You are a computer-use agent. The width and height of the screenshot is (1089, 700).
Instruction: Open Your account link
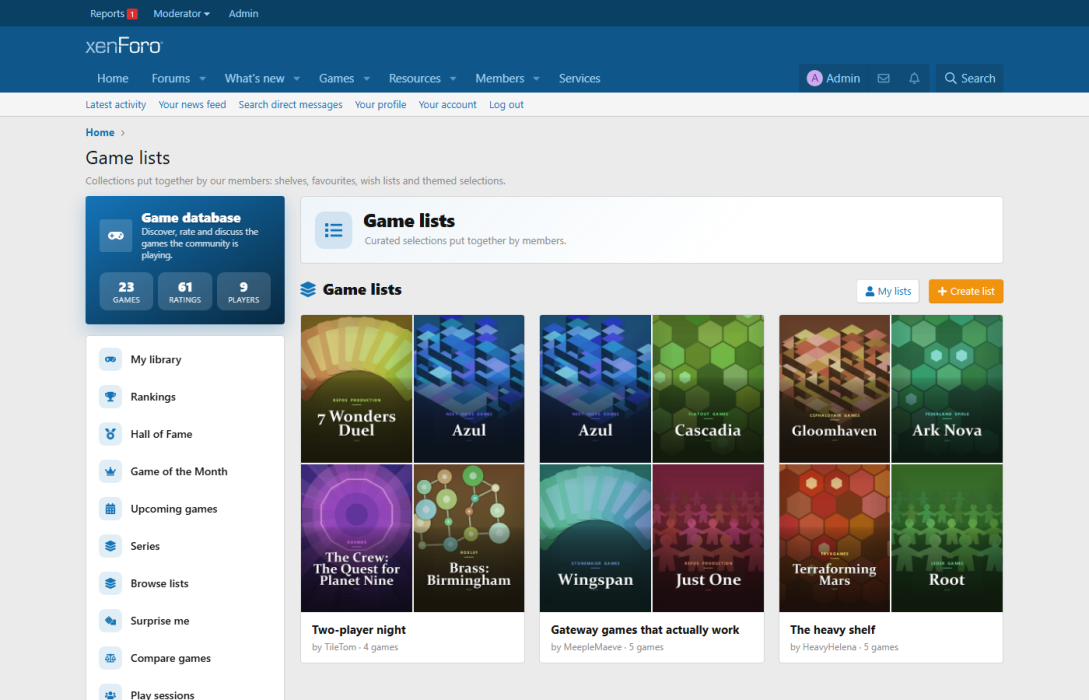click(x=447, y=104)
